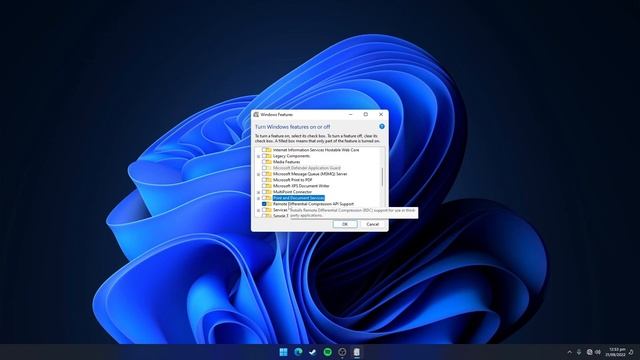Select the Legacy Components label
Screen dimensions: 640x360
[x=291, y=156]
